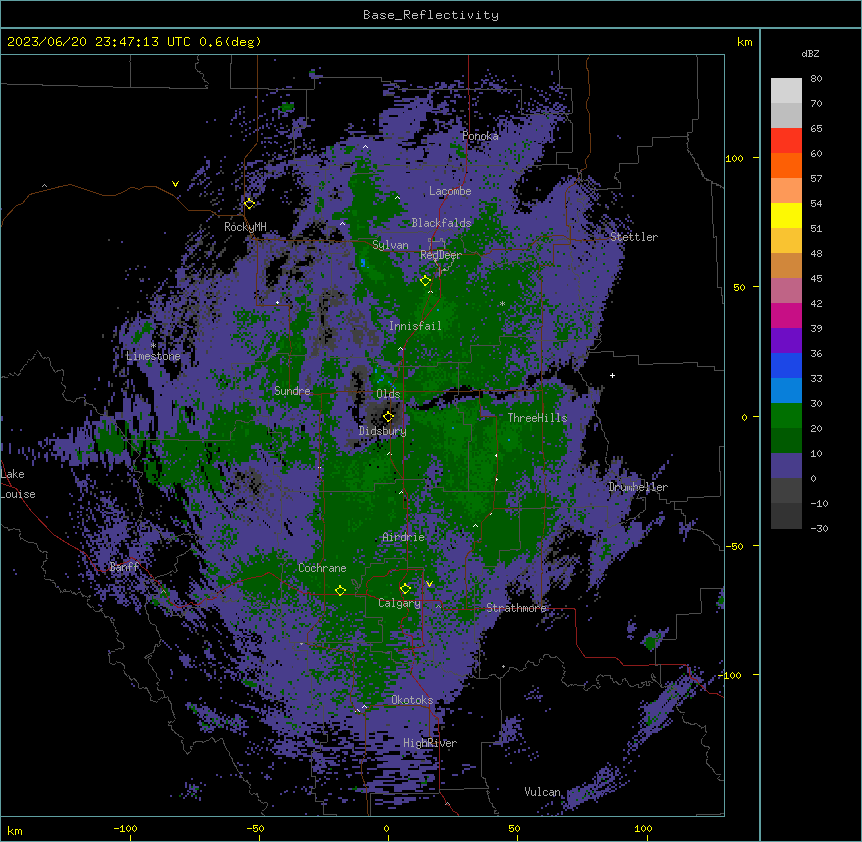Click the RedDeer city label
The image size is (862, 842).
tap(440, 255)
